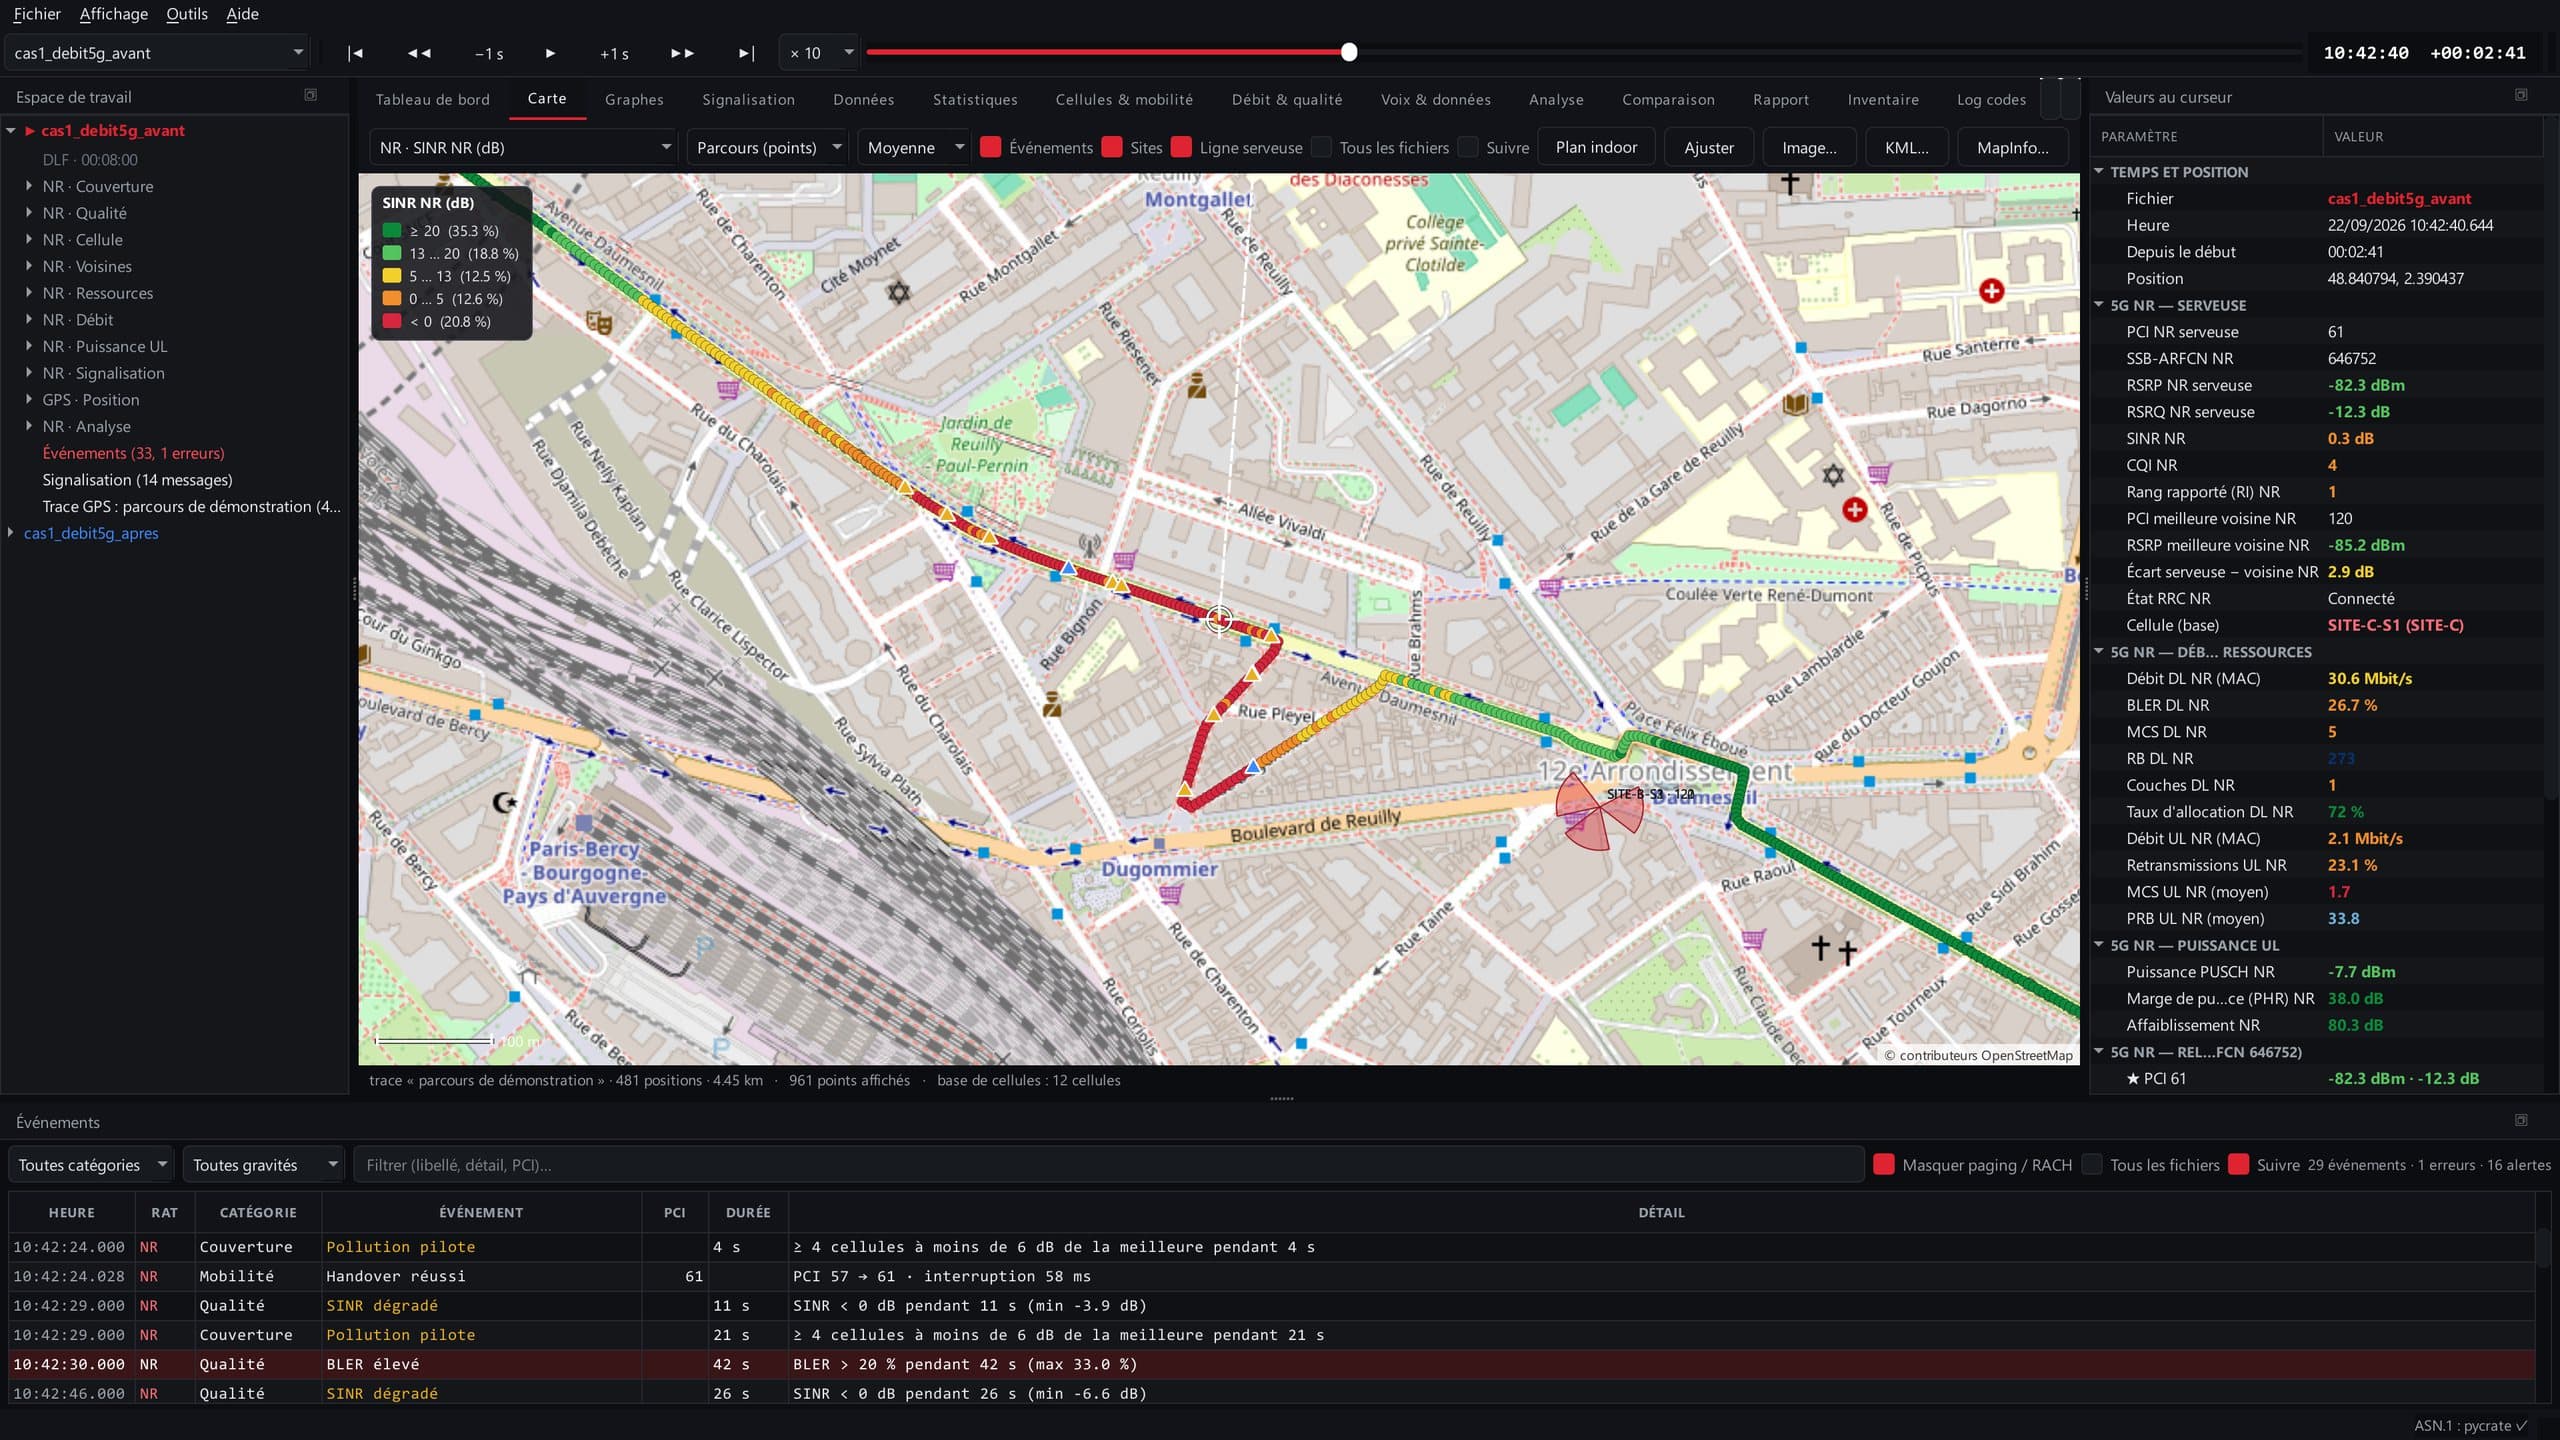
Task: Jump to start of recording
Action: click(355, 53)
